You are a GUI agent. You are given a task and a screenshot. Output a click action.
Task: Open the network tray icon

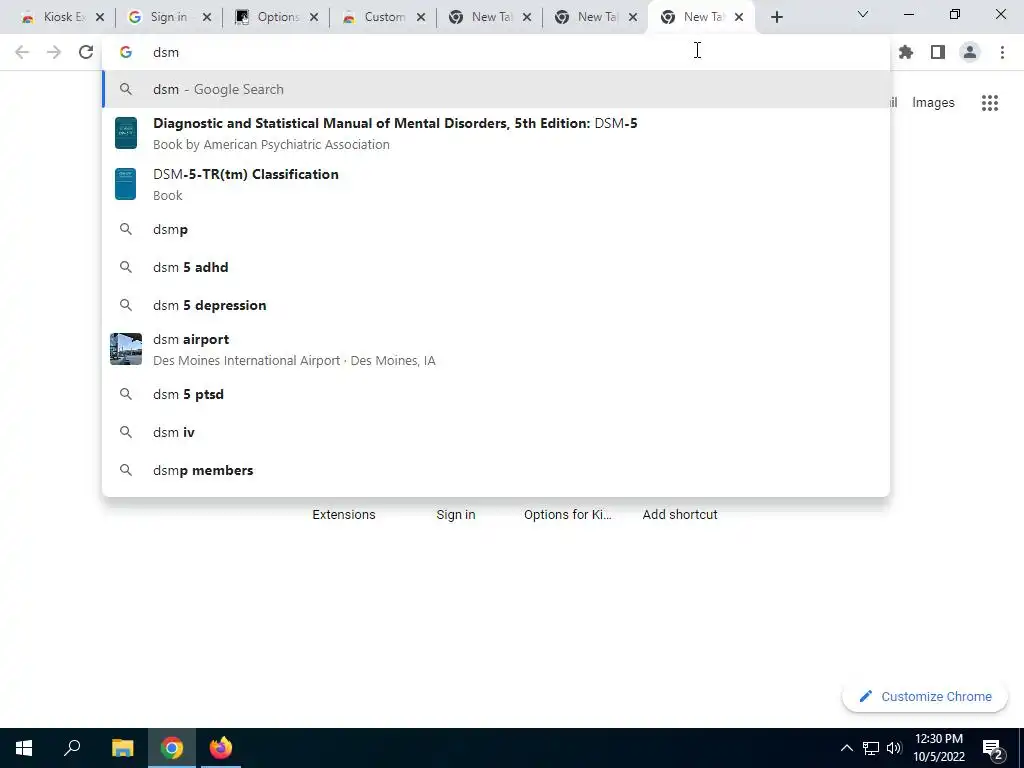coord(871,748)
